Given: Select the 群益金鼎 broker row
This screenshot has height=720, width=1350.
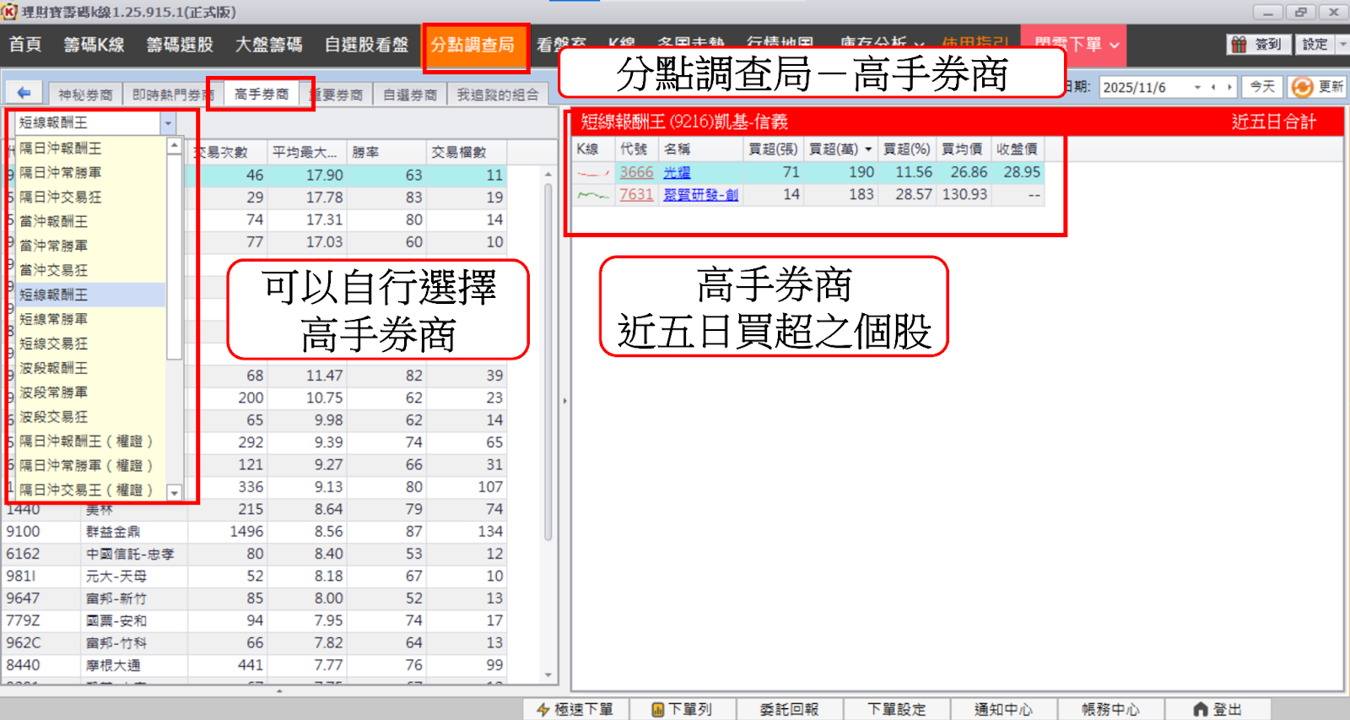Looking at the screenshot, I should click(x=254, y=532).
